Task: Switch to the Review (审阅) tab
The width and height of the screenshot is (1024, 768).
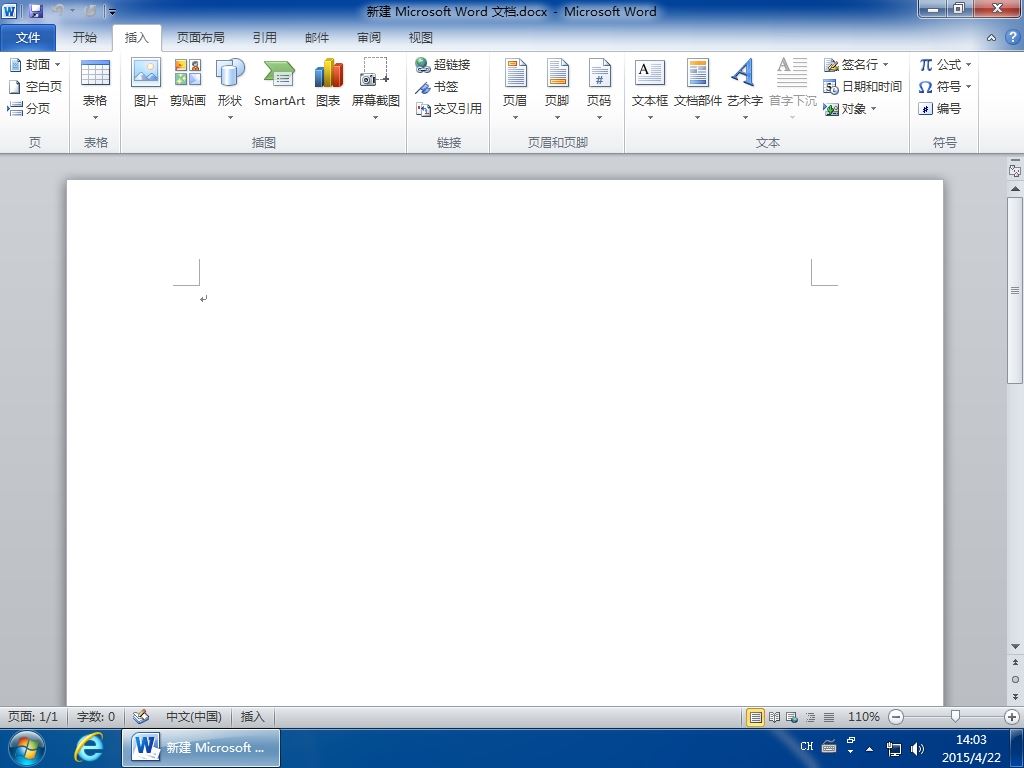Action: (x=369, y=38)
